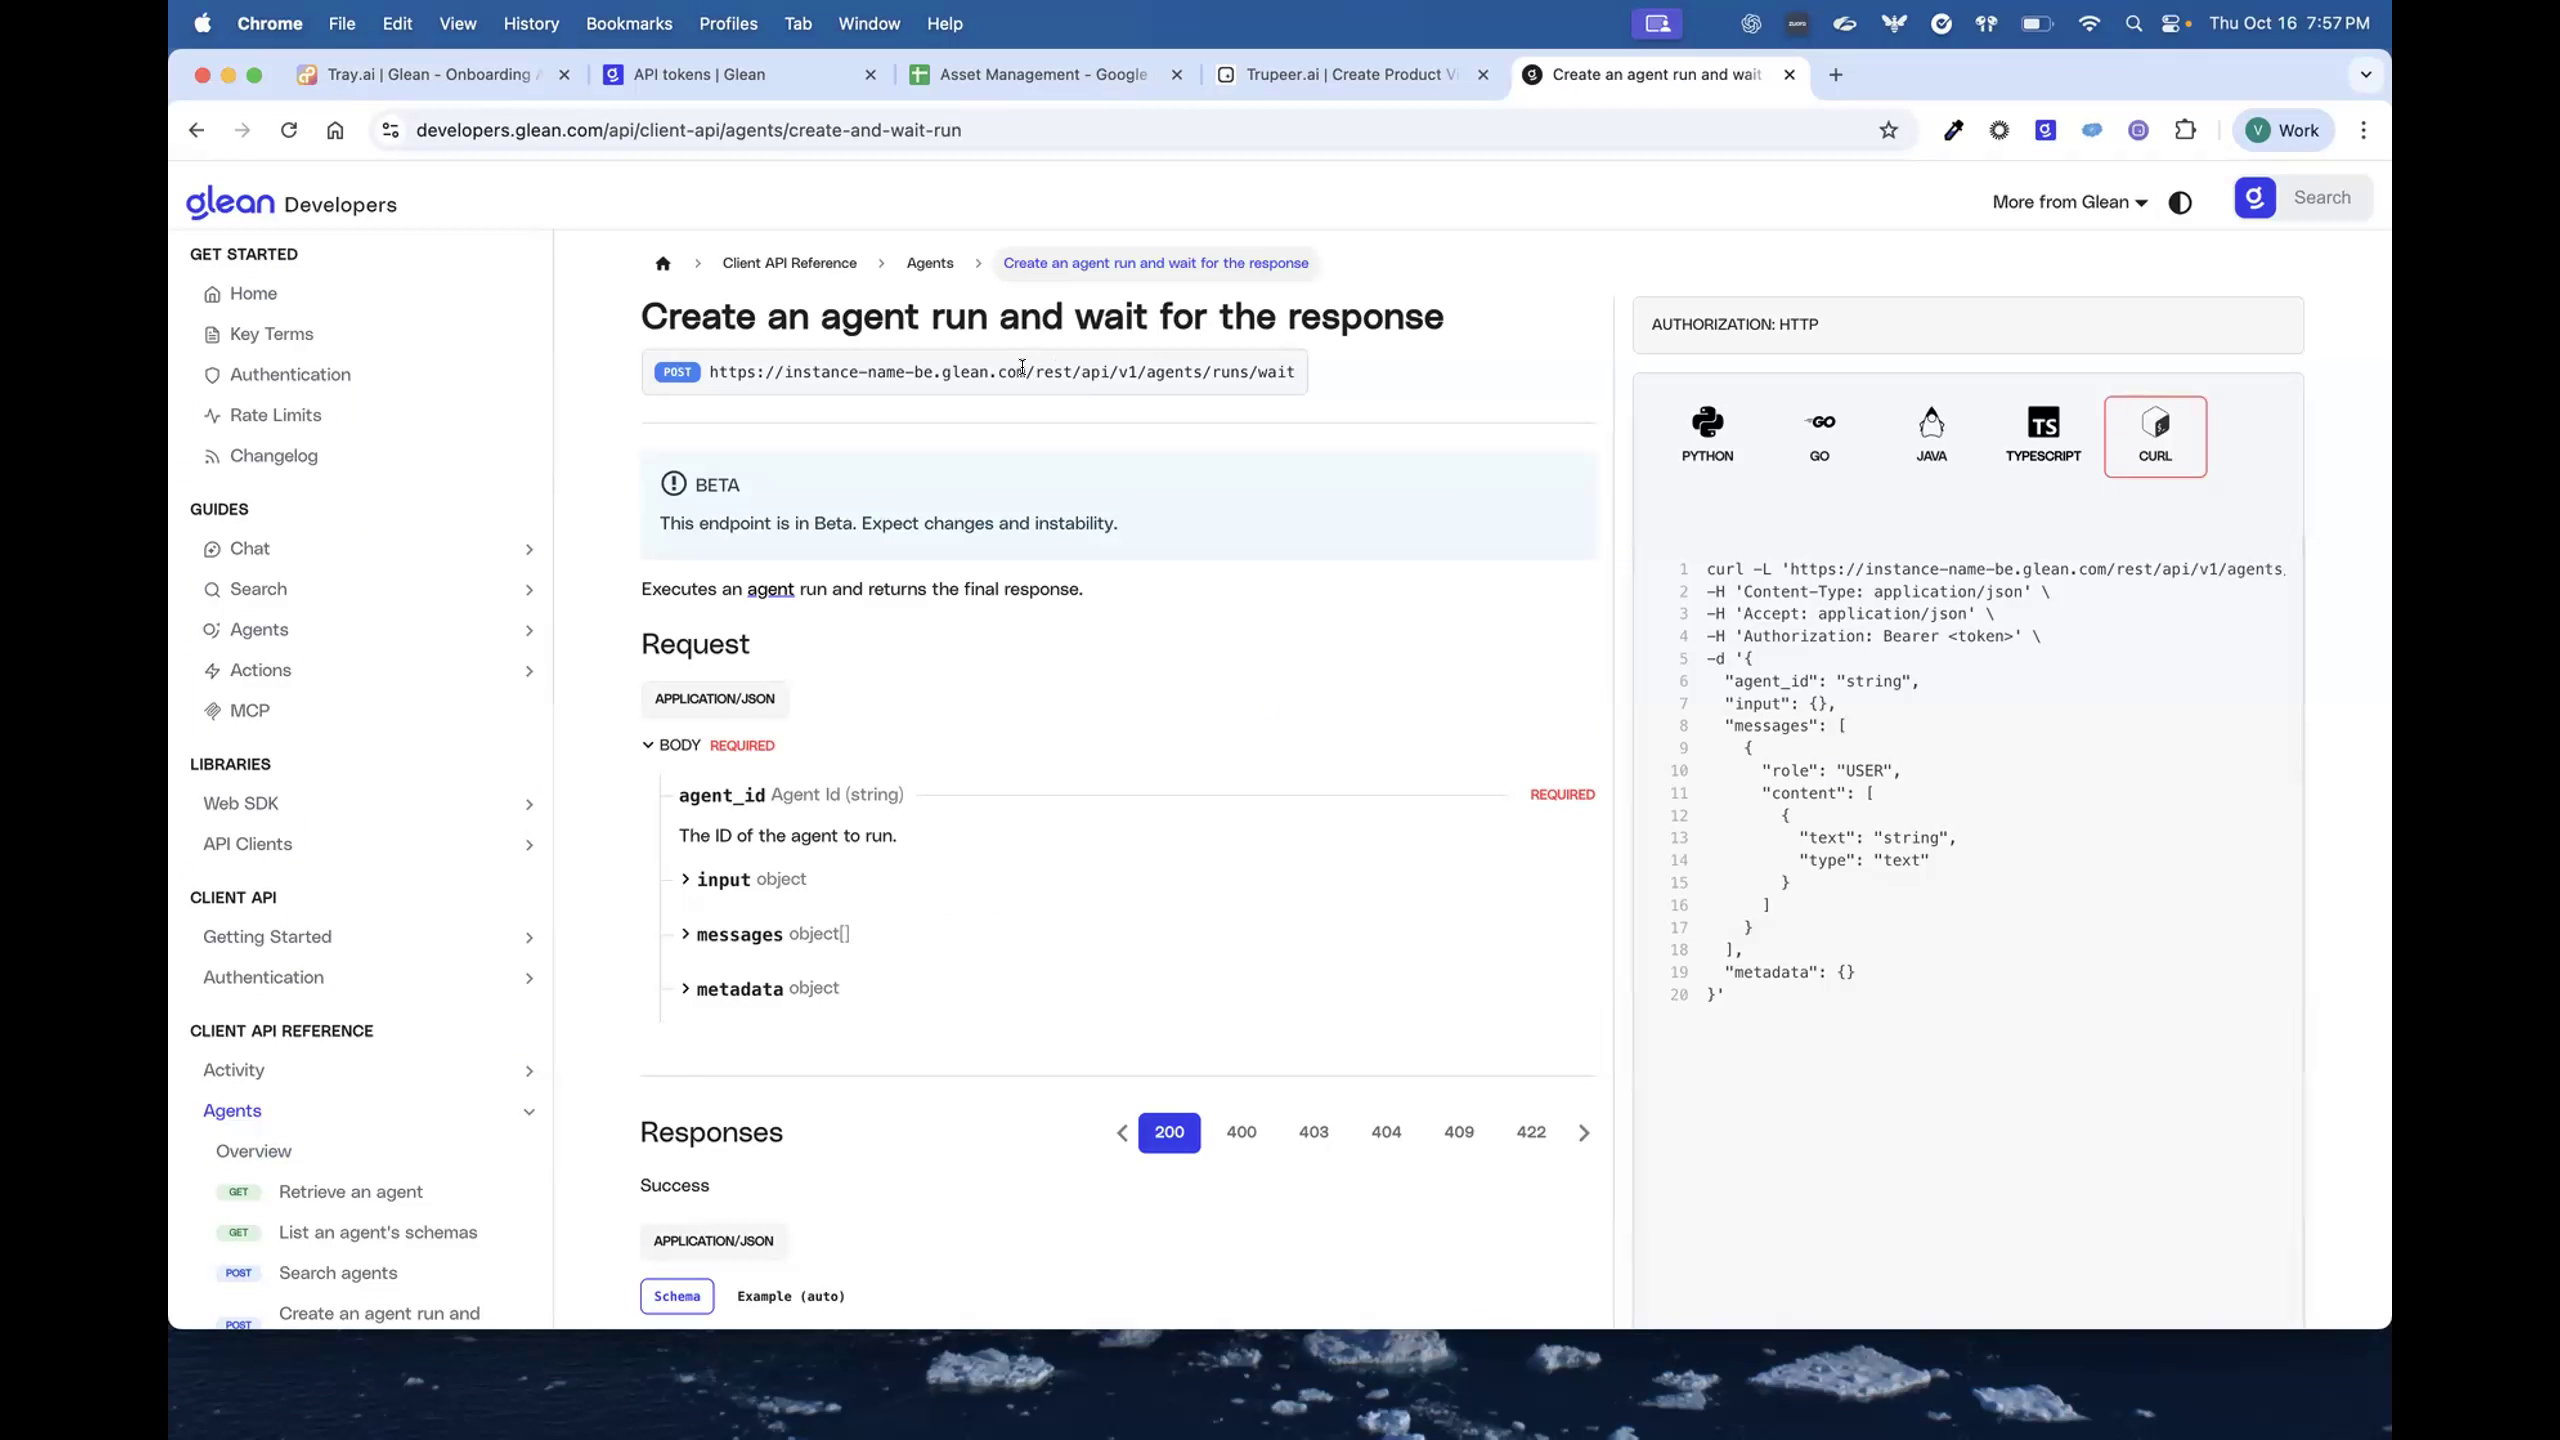Click the ChatGPT icon in the menu bar
Image resolution: width=2560 pixels, height=1440 pixels.
coord(1750,23)
